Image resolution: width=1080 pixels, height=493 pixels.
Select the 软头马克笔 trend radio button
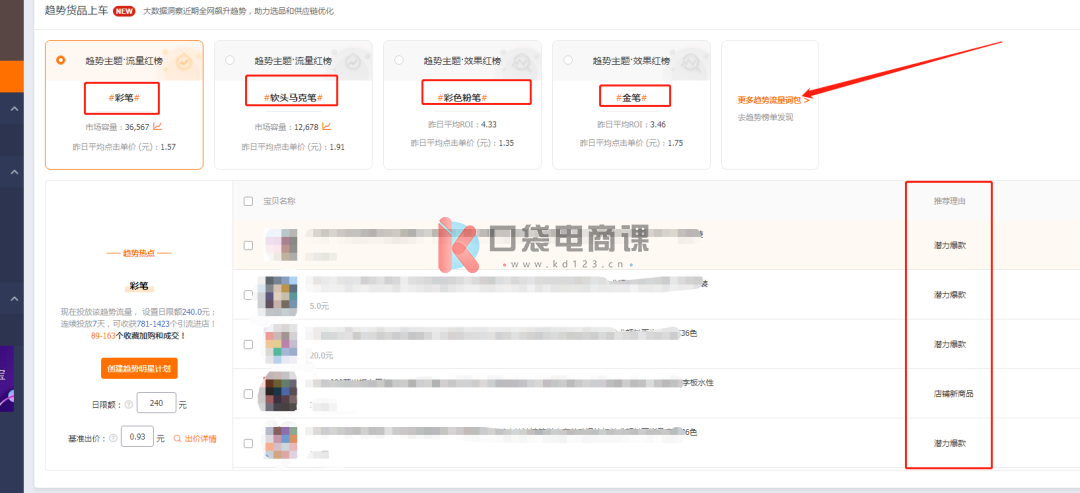click(x=230, y=60)
